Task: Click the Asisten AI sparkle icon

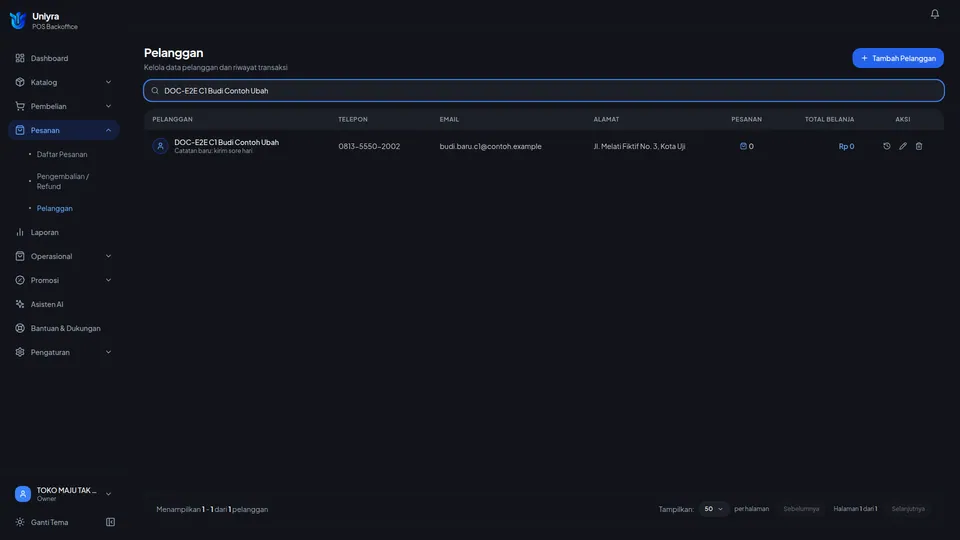Action: (x=20, y=304)
